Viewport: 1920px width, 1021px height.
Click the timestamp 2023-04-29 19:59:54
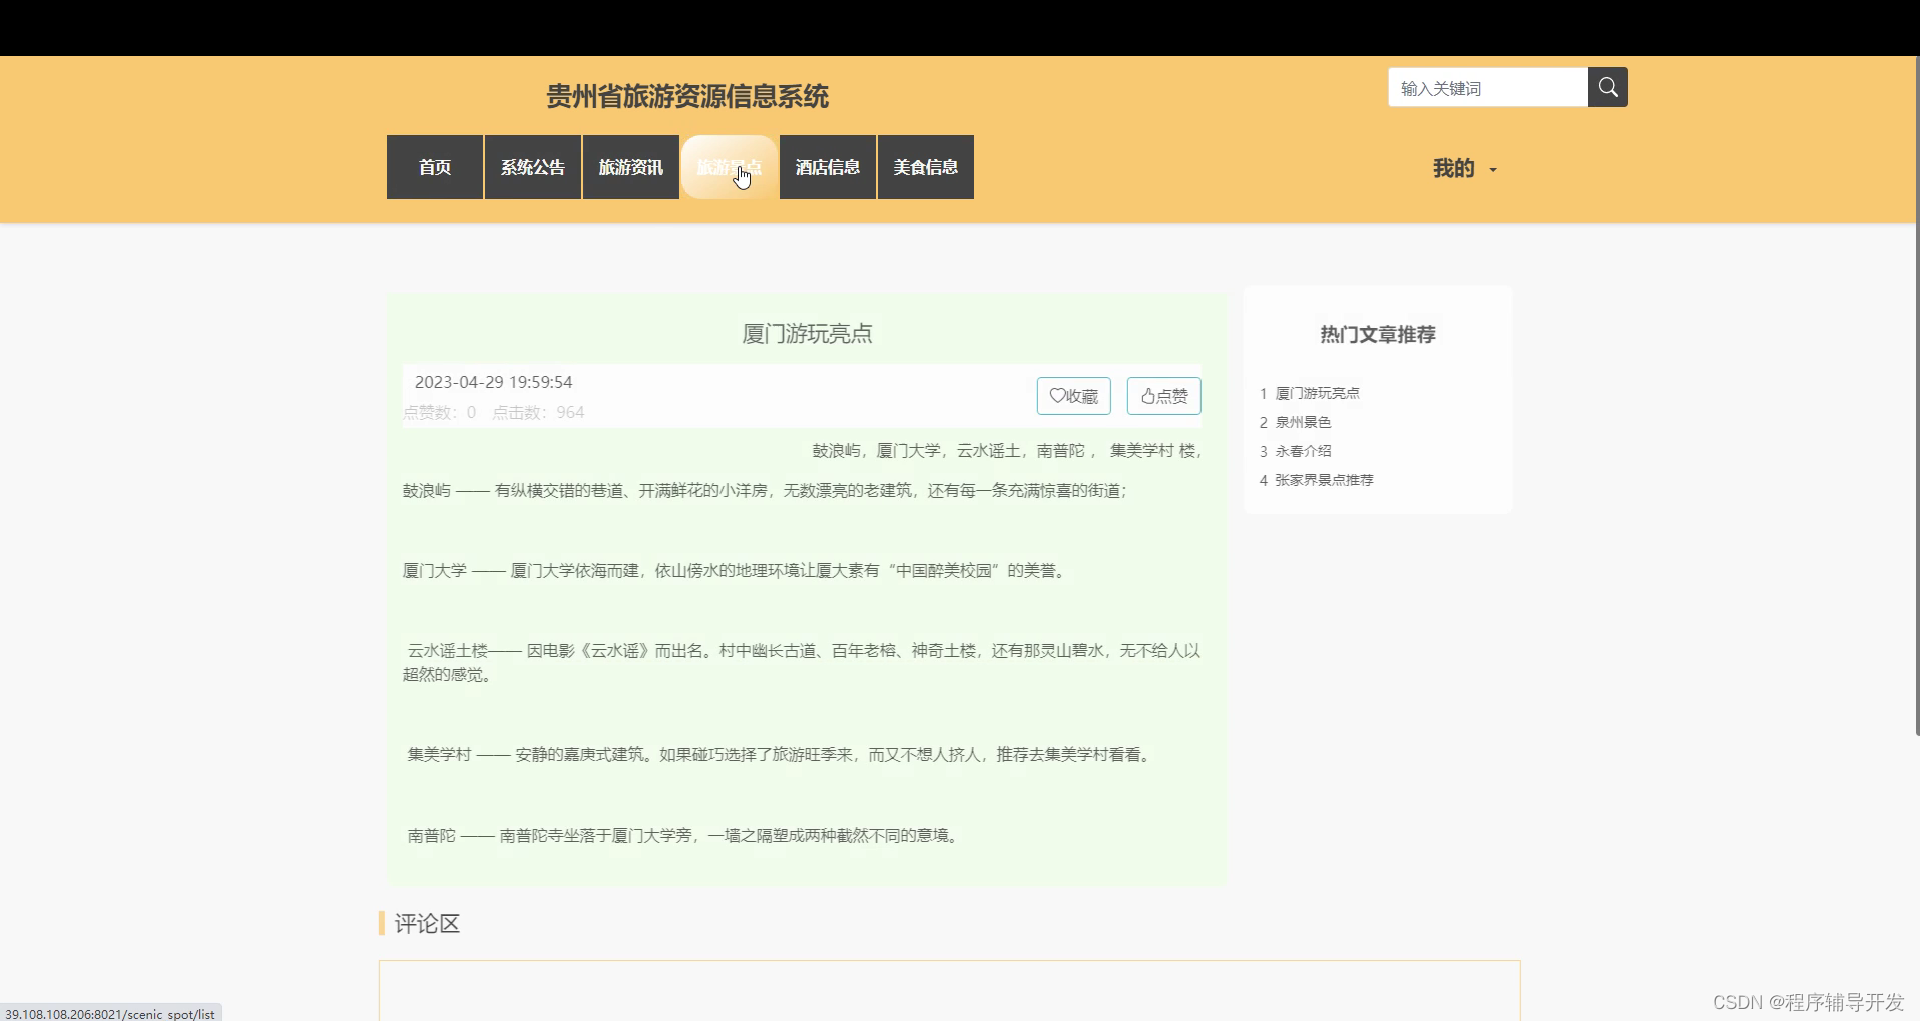tap(493, 382)
